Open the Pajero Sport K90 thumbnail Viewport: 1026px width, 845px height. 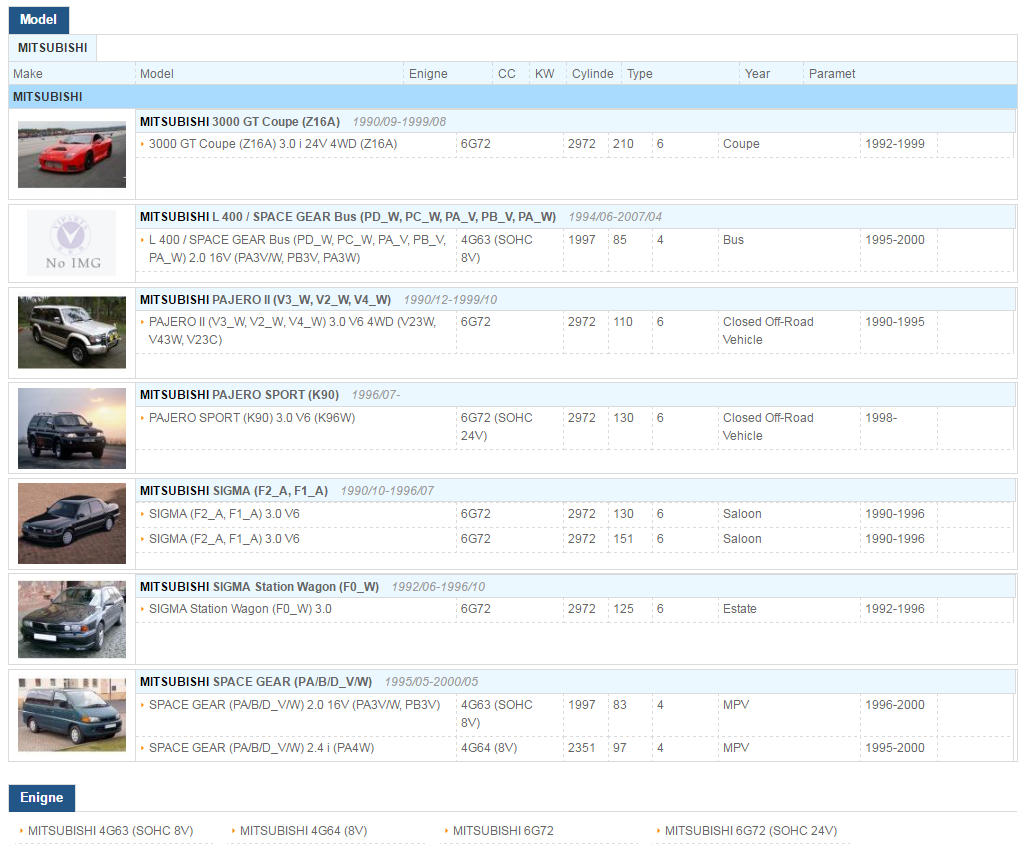click(x=72, y=428)
